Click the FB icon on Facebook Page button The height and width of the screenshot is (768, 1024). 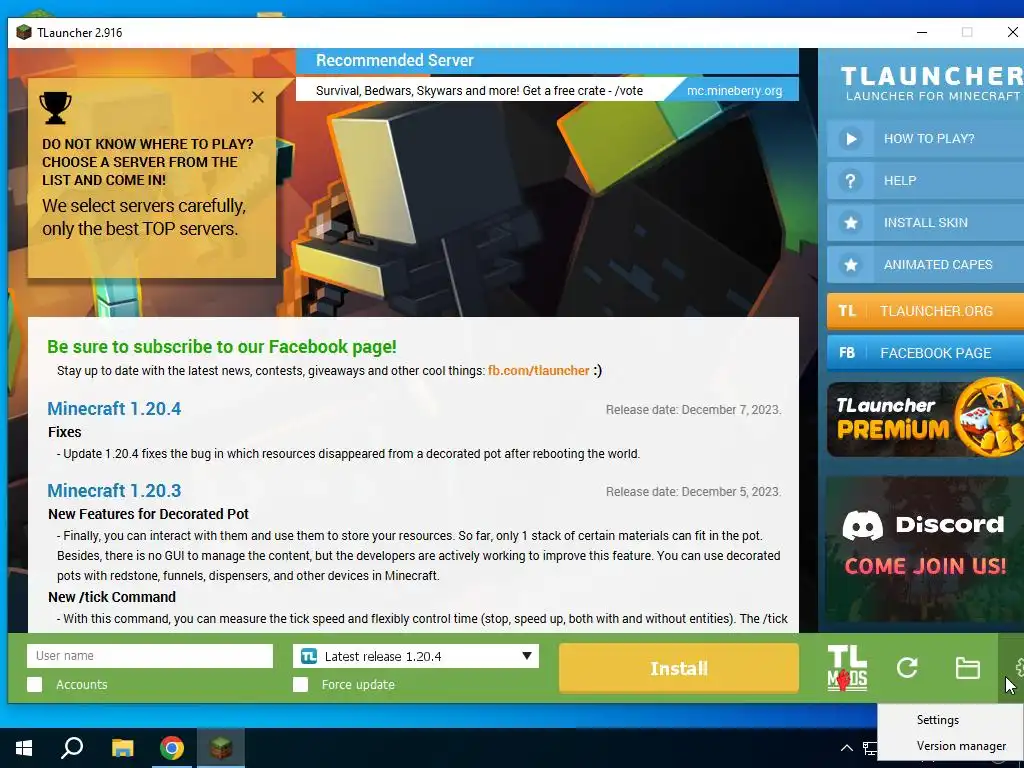[x=847, y=353]
